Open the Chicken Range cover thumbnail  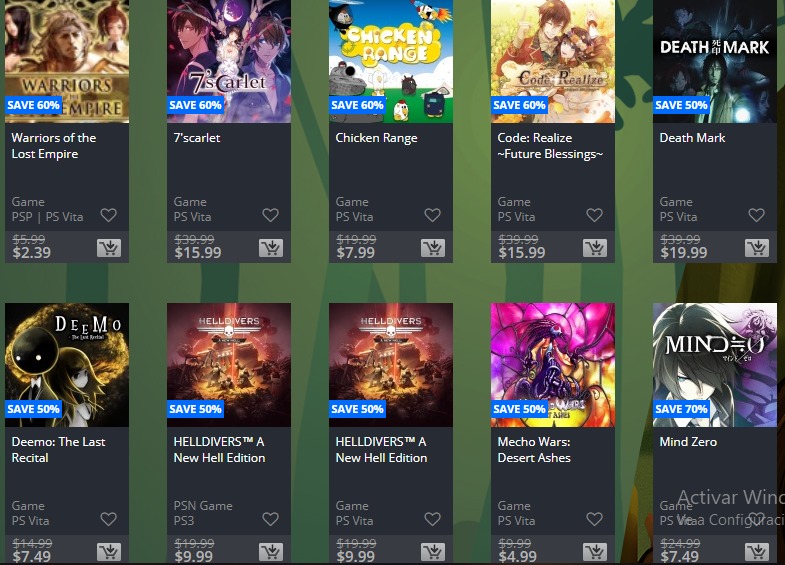tap(391, 61)
